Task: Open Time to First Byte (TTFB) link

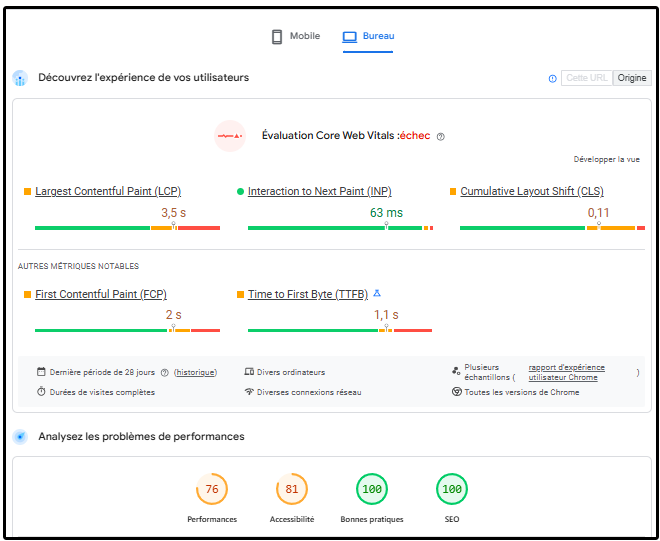Action: coord(307,294)
